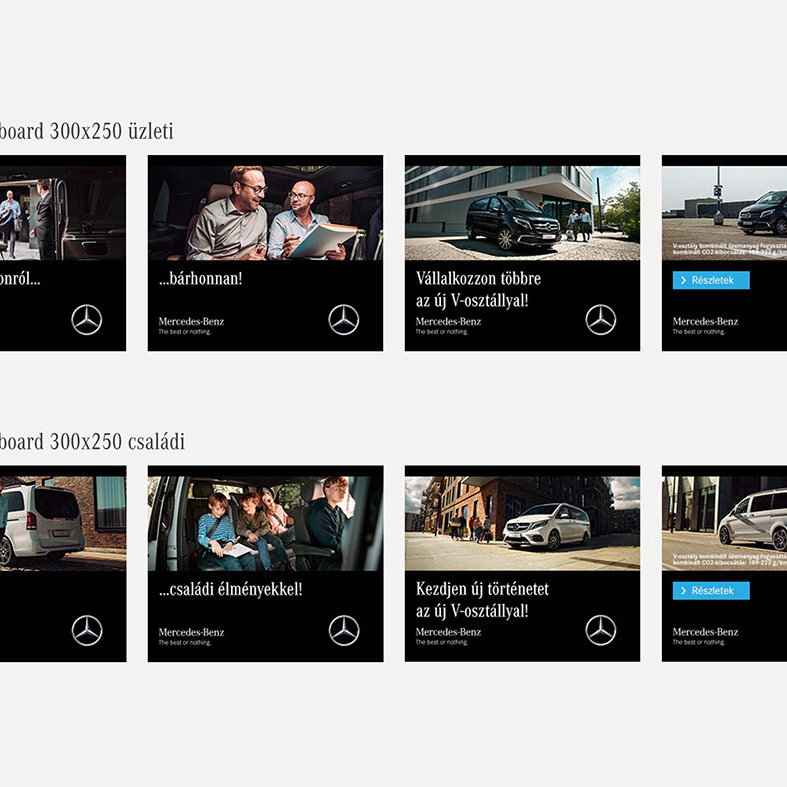Click the Mercedes star on the 'Kezdjen új történetet' banner
This screenshot has height=787, width=787.
click(601, 630)
